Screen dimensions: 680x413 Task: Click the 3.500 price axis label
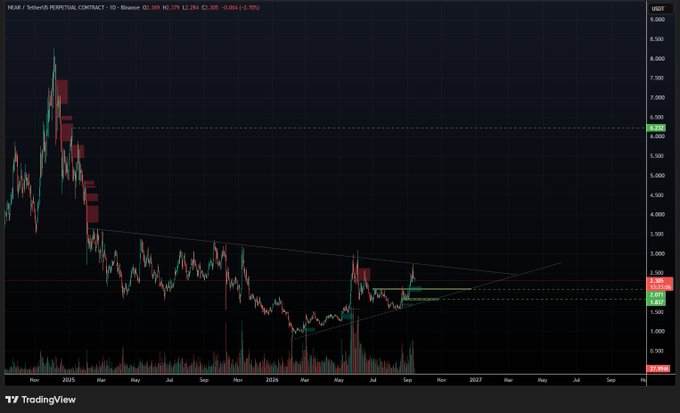tap(657, 234)
